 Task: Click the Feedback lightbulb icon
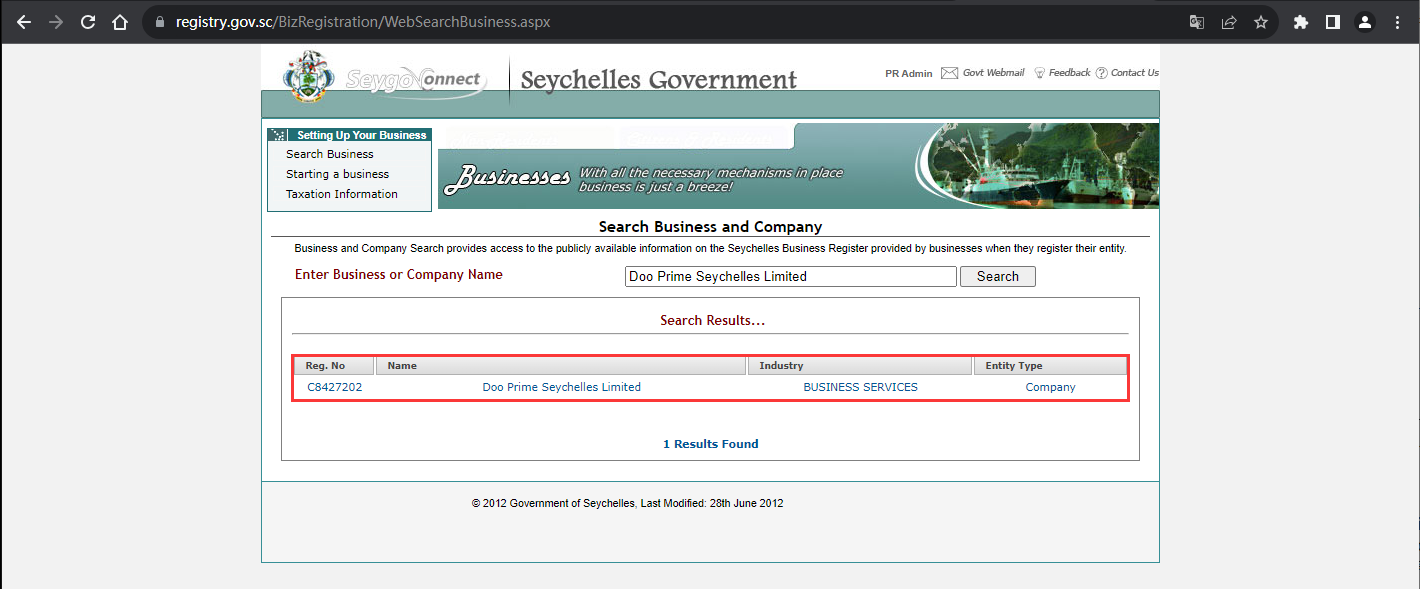click(1039, 73)
